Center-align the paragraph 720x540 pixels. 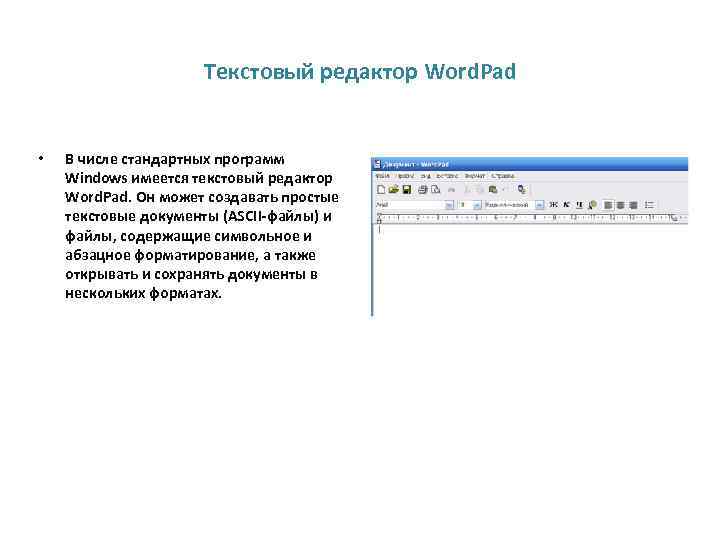click(x=621, y=205)
